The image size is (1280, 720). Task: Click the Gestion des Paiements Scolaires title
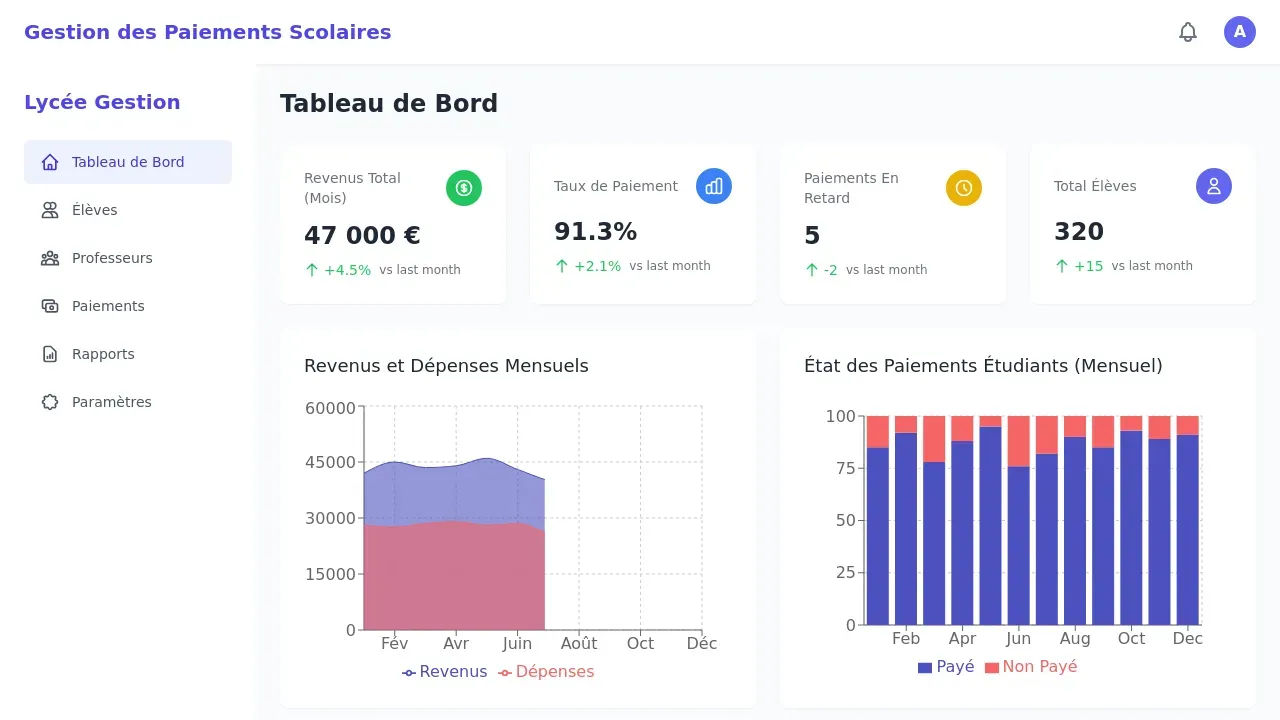[x=207, y=31]
